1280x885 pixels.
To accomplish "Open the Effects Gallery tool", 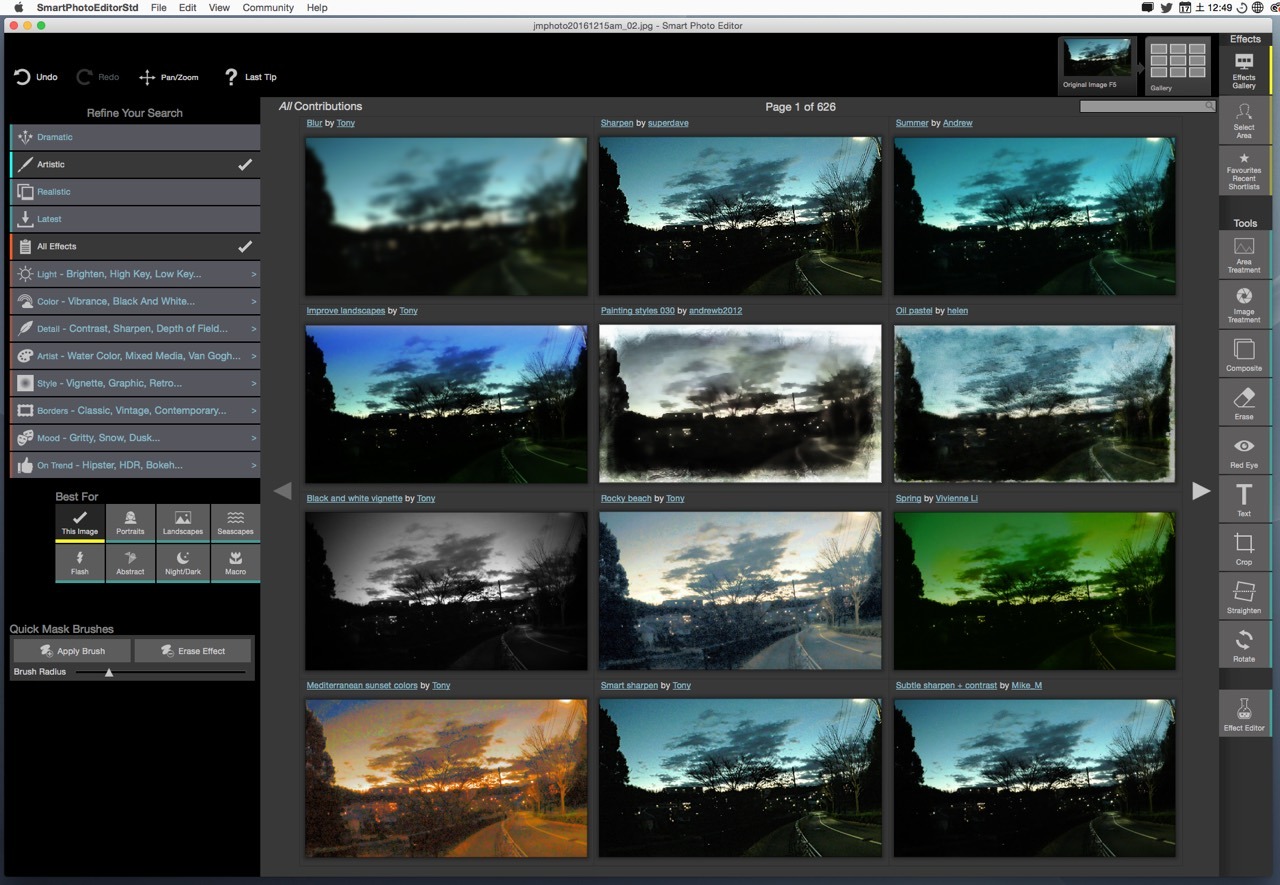I will click(1244, 70).
